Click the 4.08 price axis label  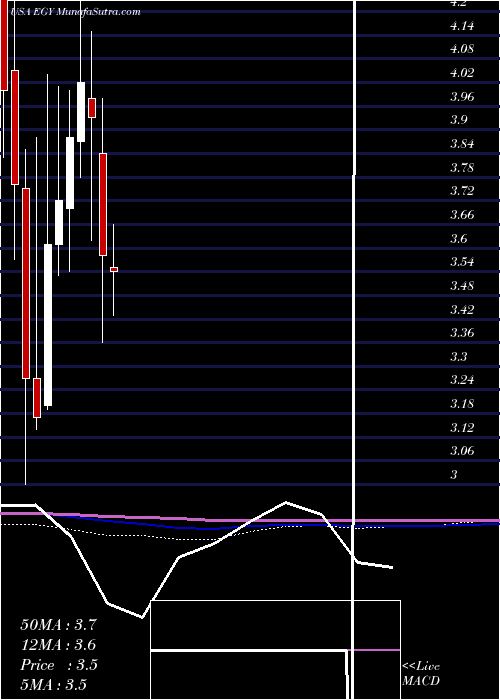point(462,49)
